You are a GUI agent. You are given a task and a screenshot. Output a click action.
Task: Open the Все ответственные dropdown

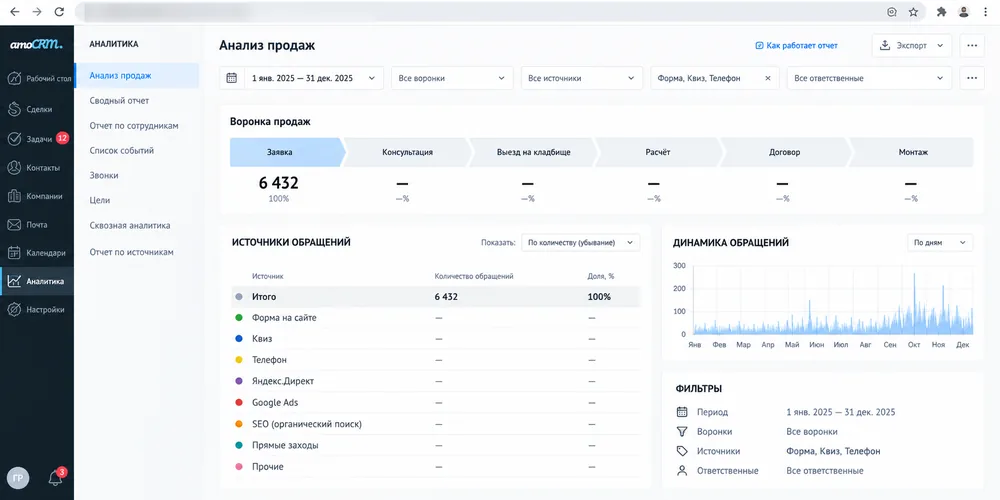click(869, 78)
